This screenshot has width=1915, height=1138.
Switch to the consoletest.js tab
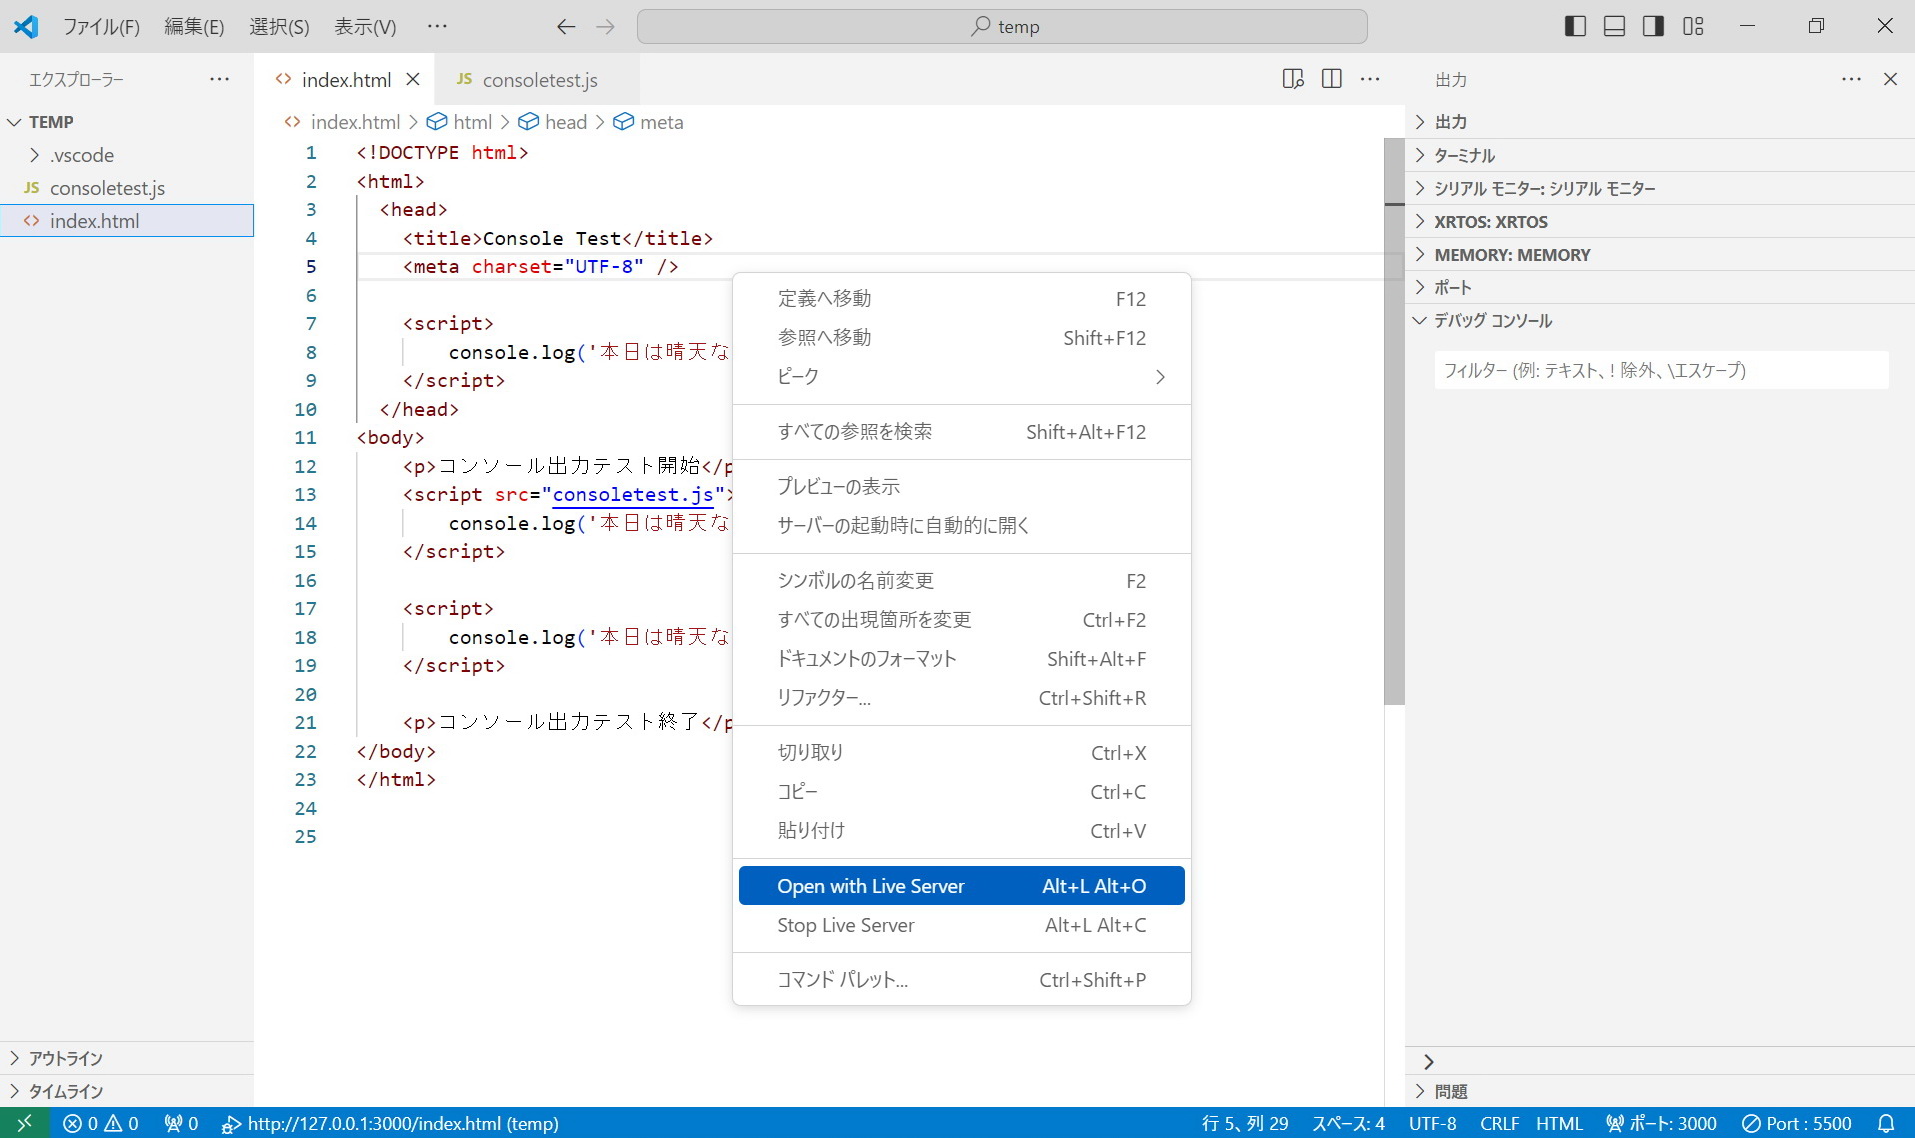coord(538,80)
